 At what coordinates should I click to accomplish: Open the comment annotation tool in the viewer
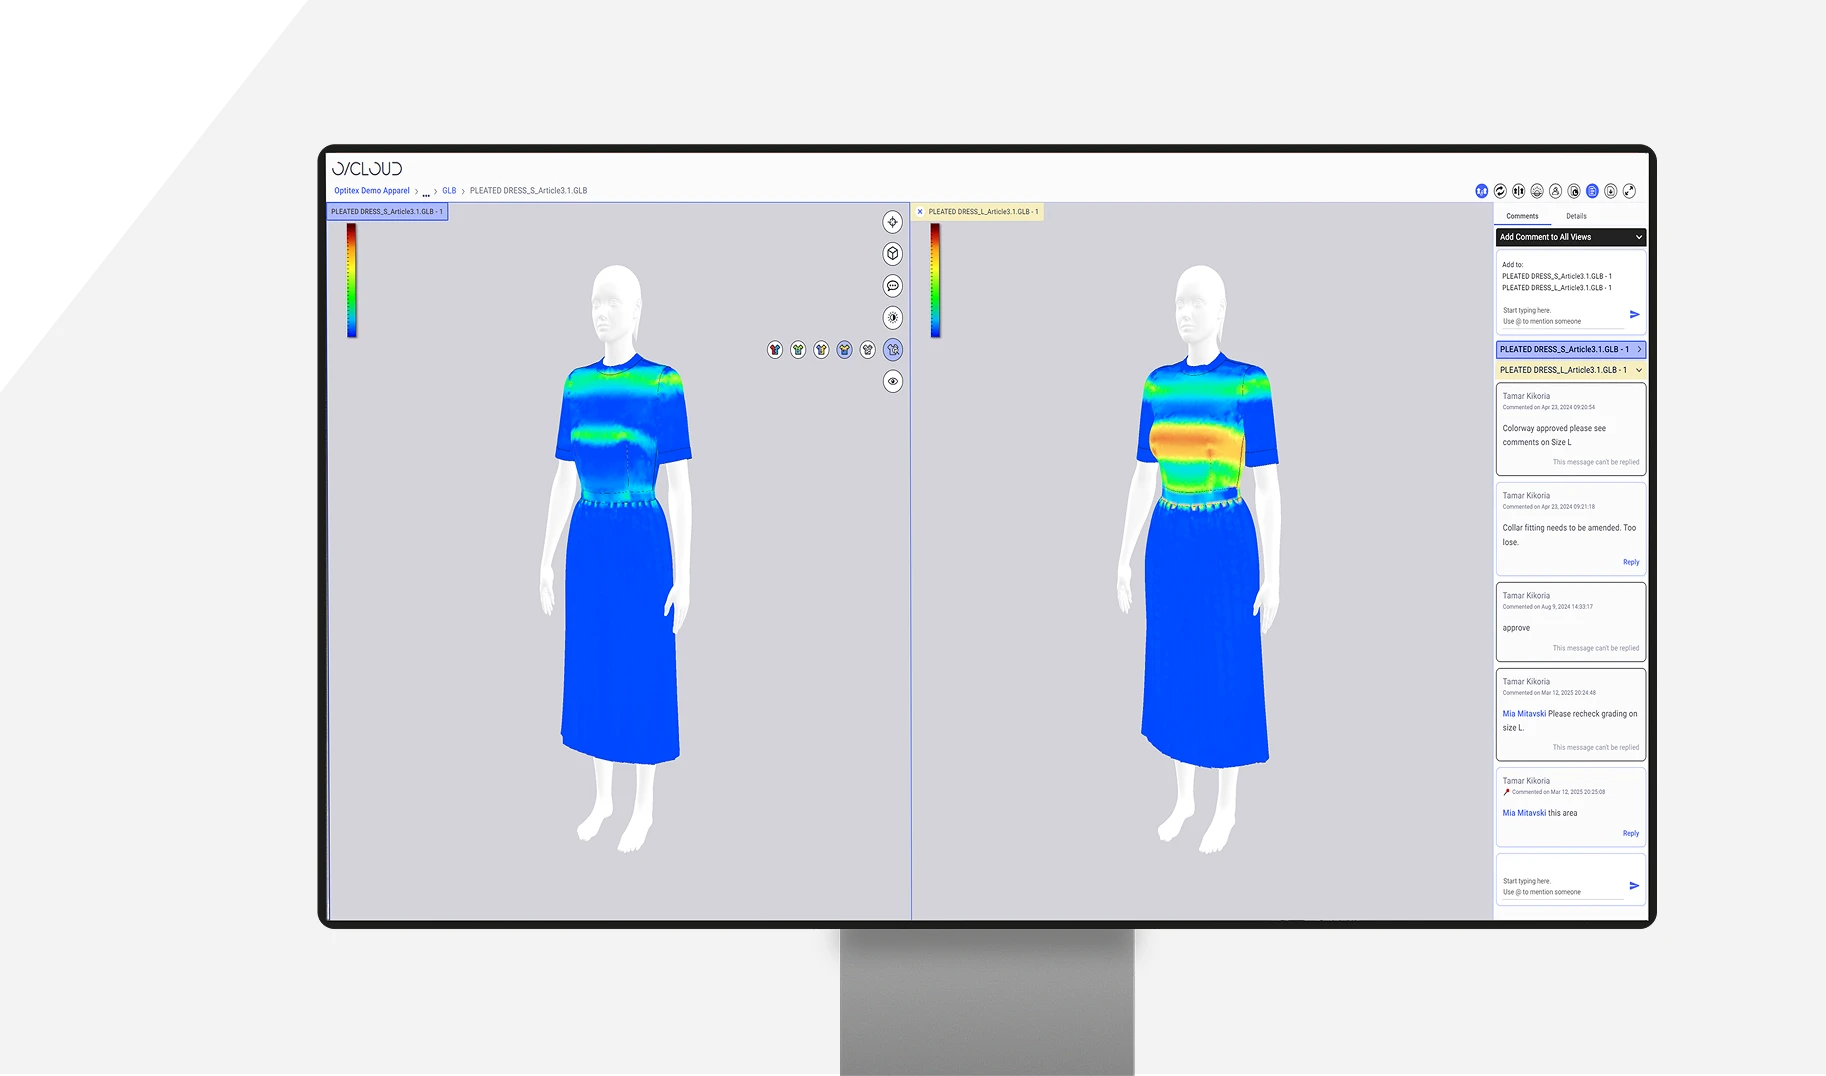(x=893, y=286)
